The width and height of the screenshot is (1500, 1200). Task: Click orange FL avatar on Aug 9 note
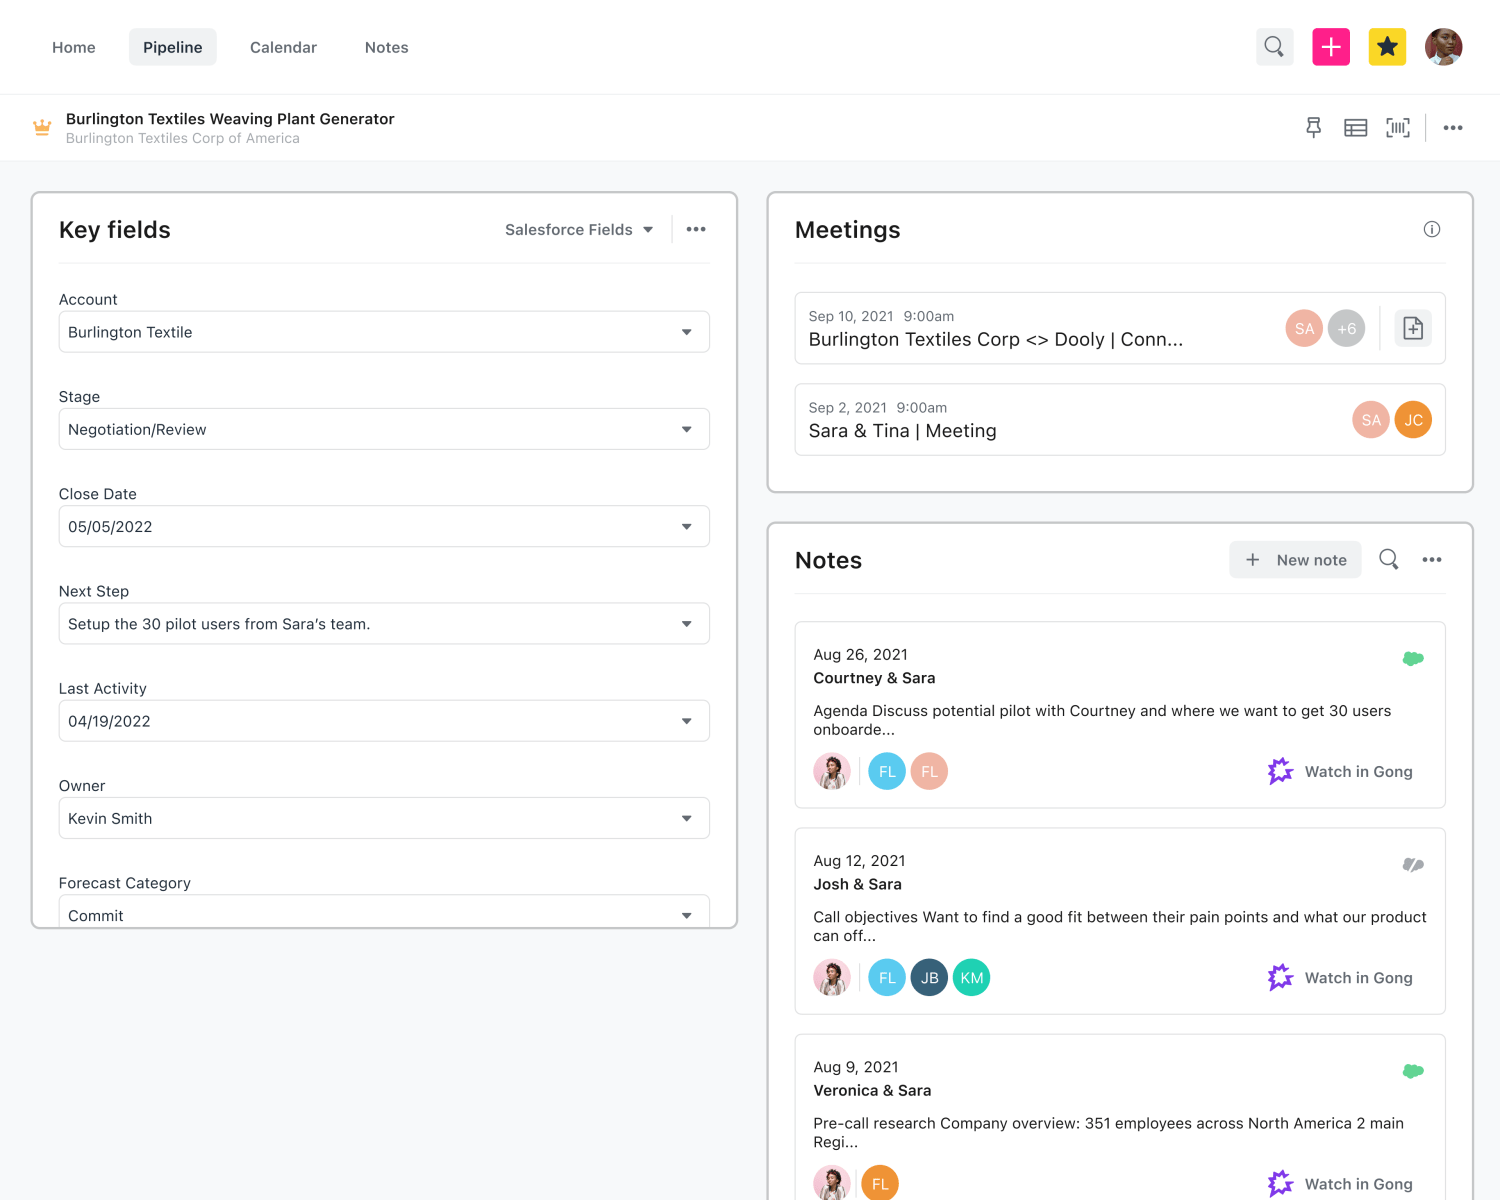880,1183
